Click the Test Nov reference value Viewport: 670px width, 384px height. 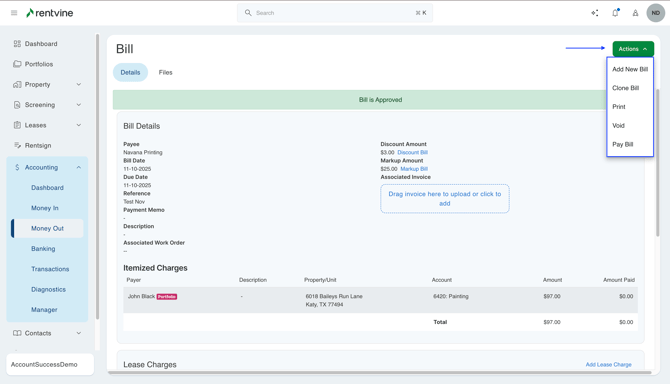pos(134,202)
